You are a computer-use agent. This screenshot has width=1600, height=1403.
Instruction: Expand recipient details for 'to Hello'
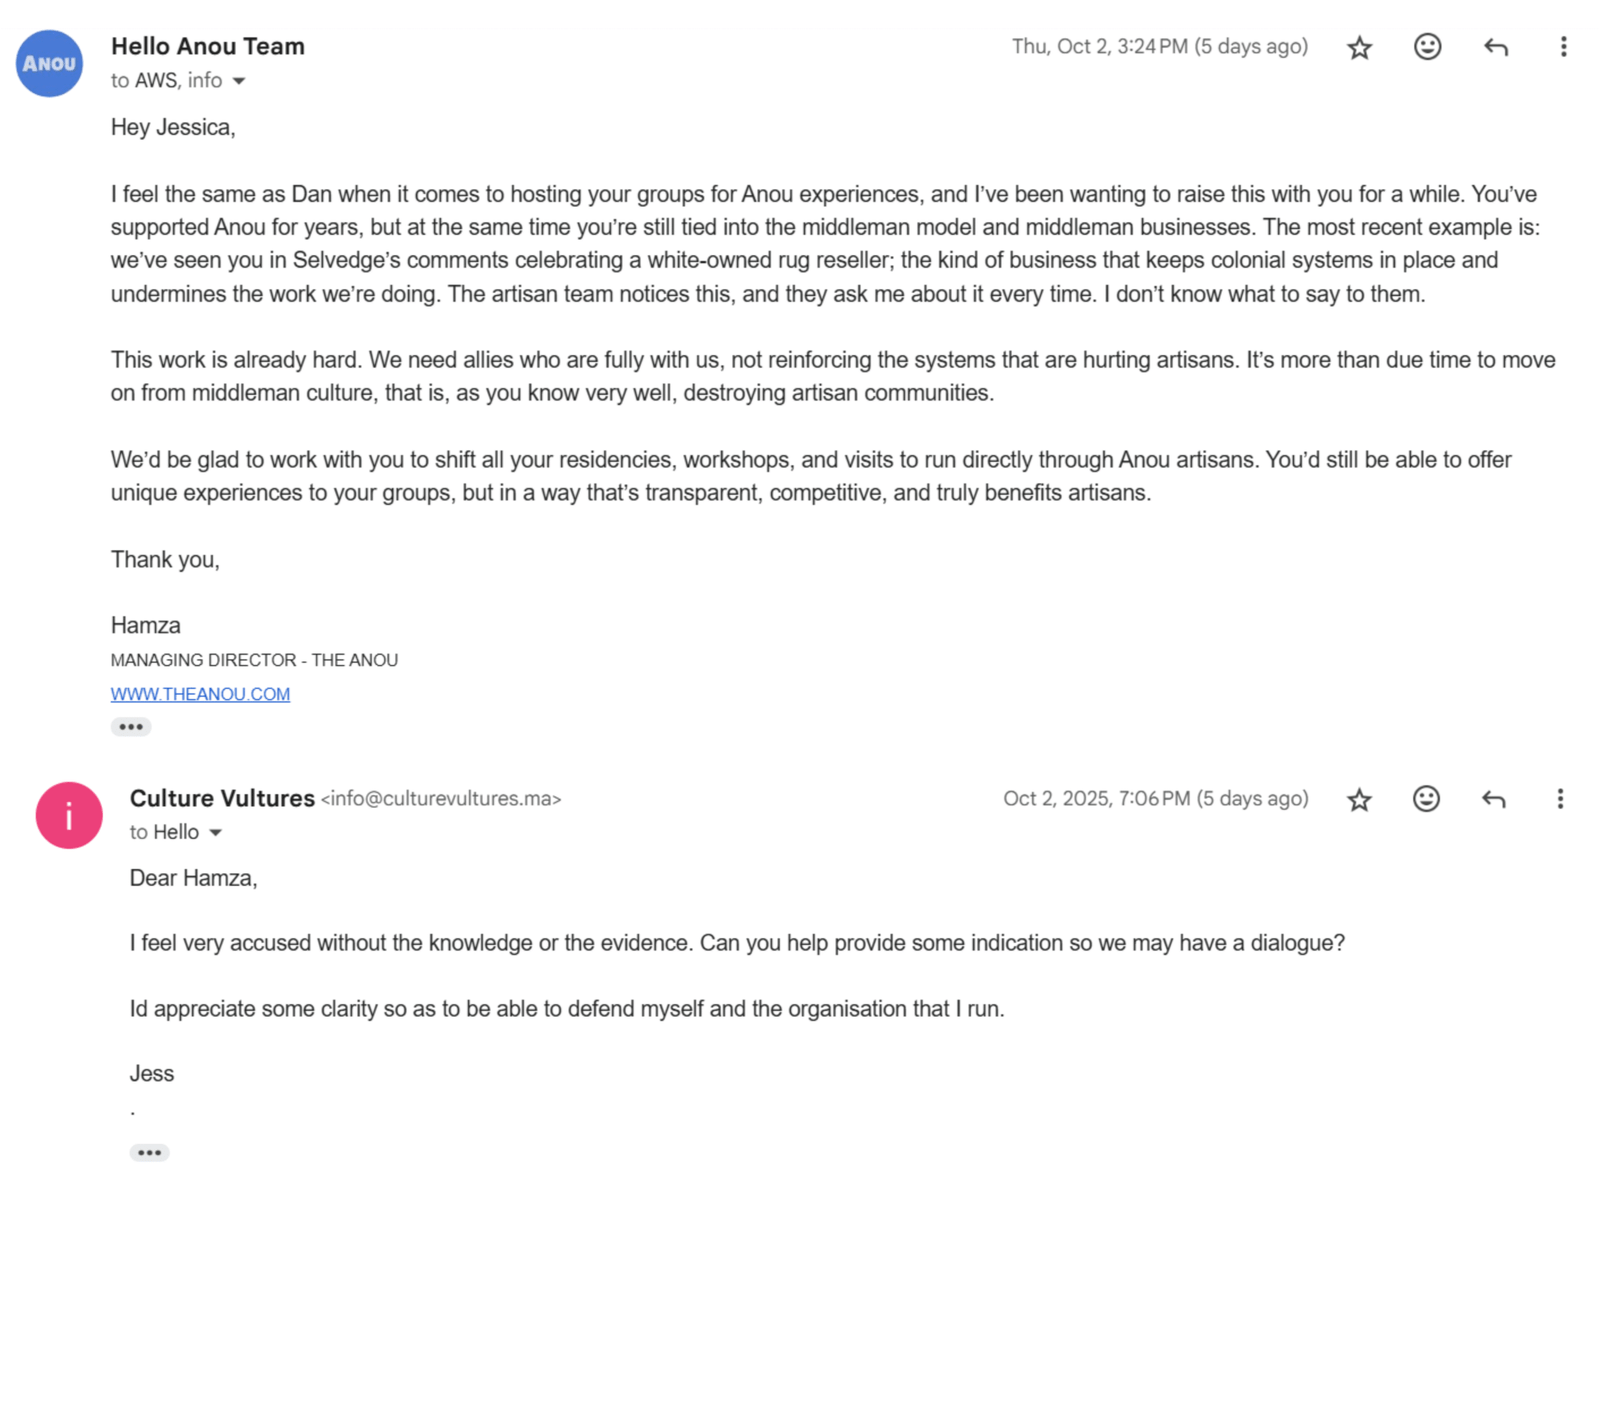pyautogui.click(x=215, y=833)
